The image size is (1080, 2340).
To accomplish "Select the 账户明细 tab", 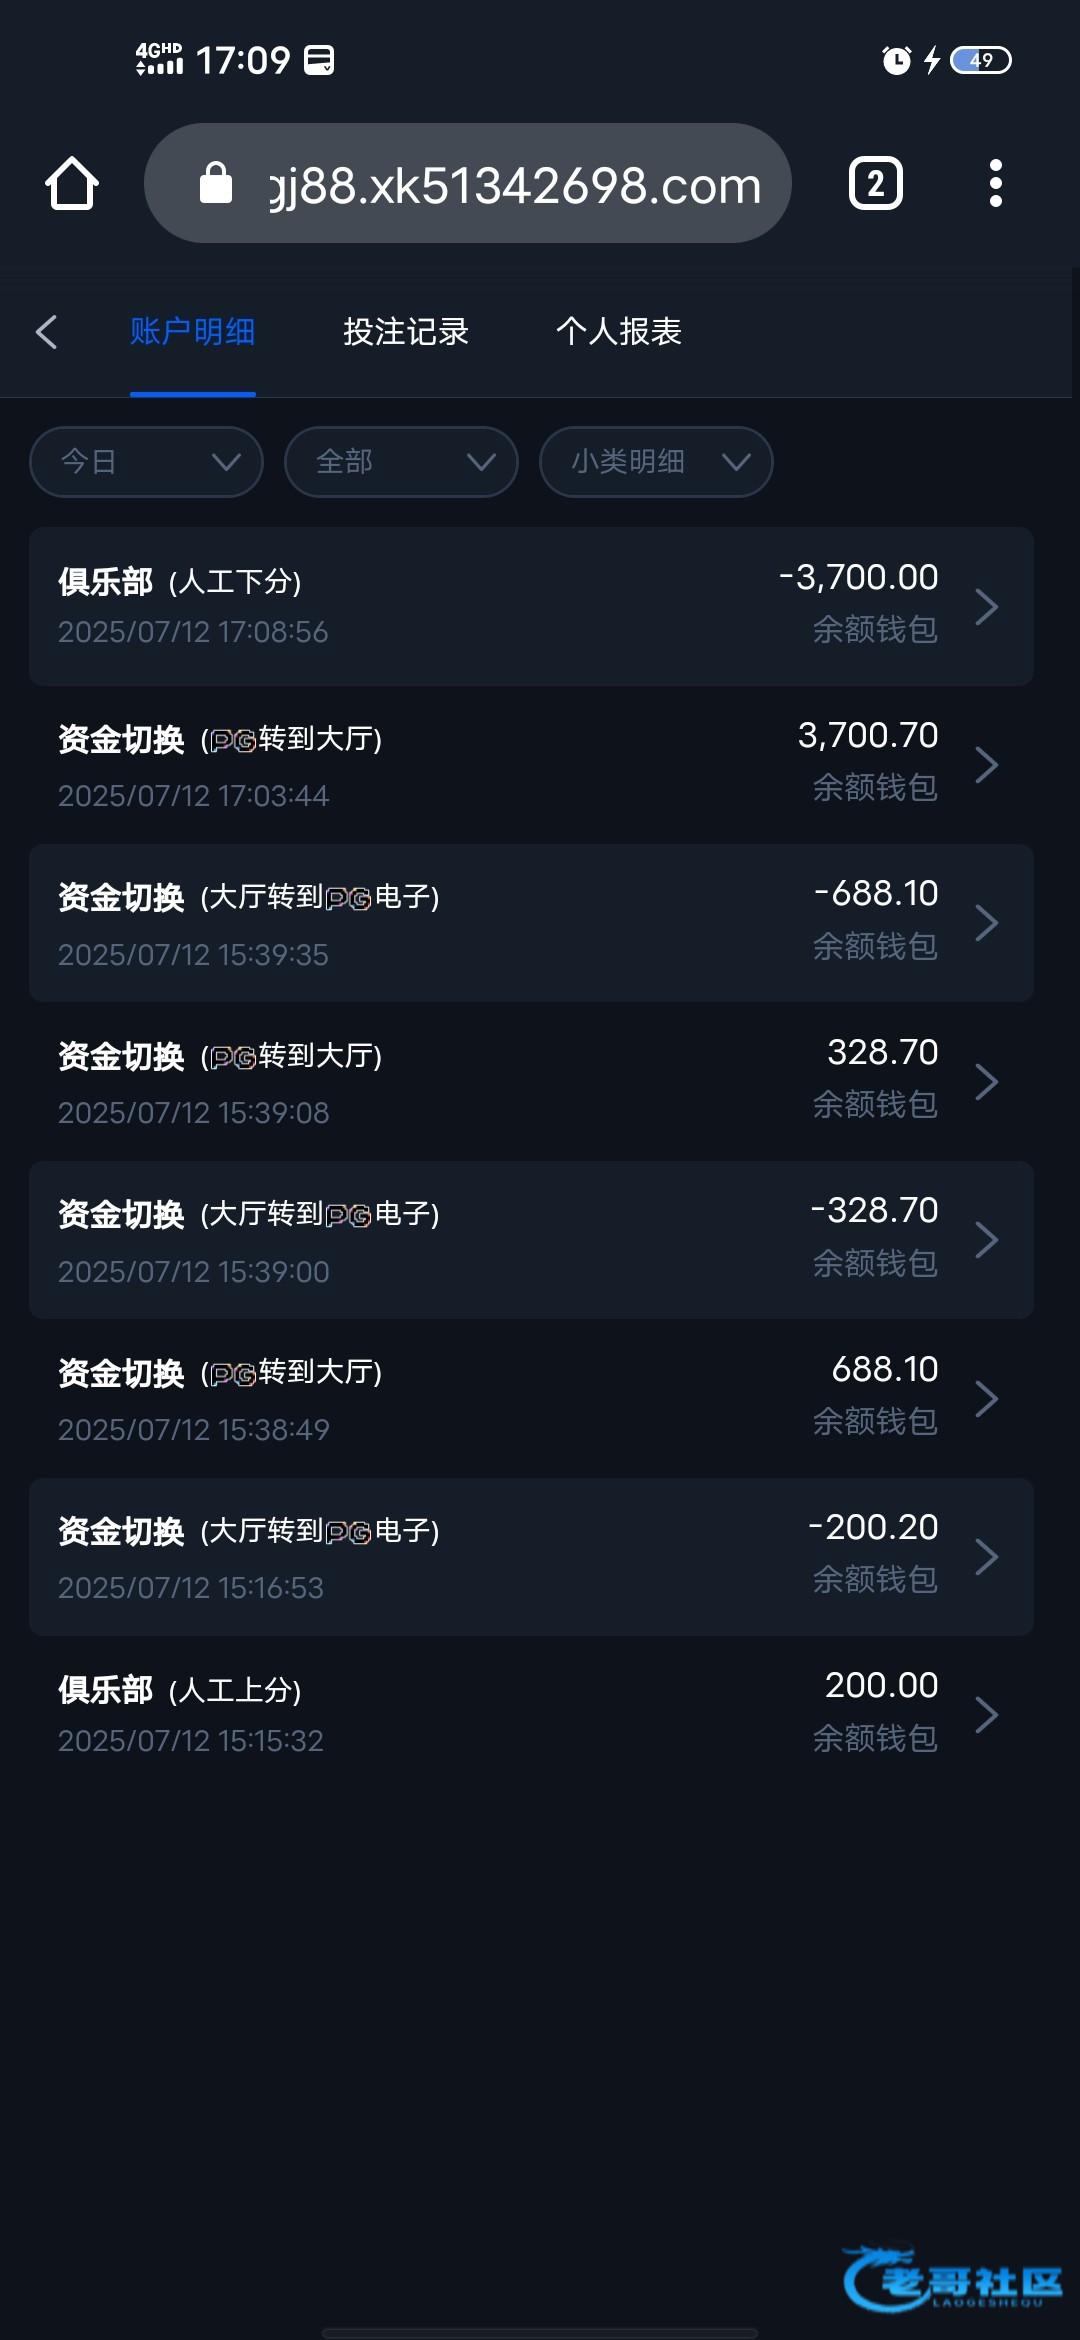I will coord(192,332).
